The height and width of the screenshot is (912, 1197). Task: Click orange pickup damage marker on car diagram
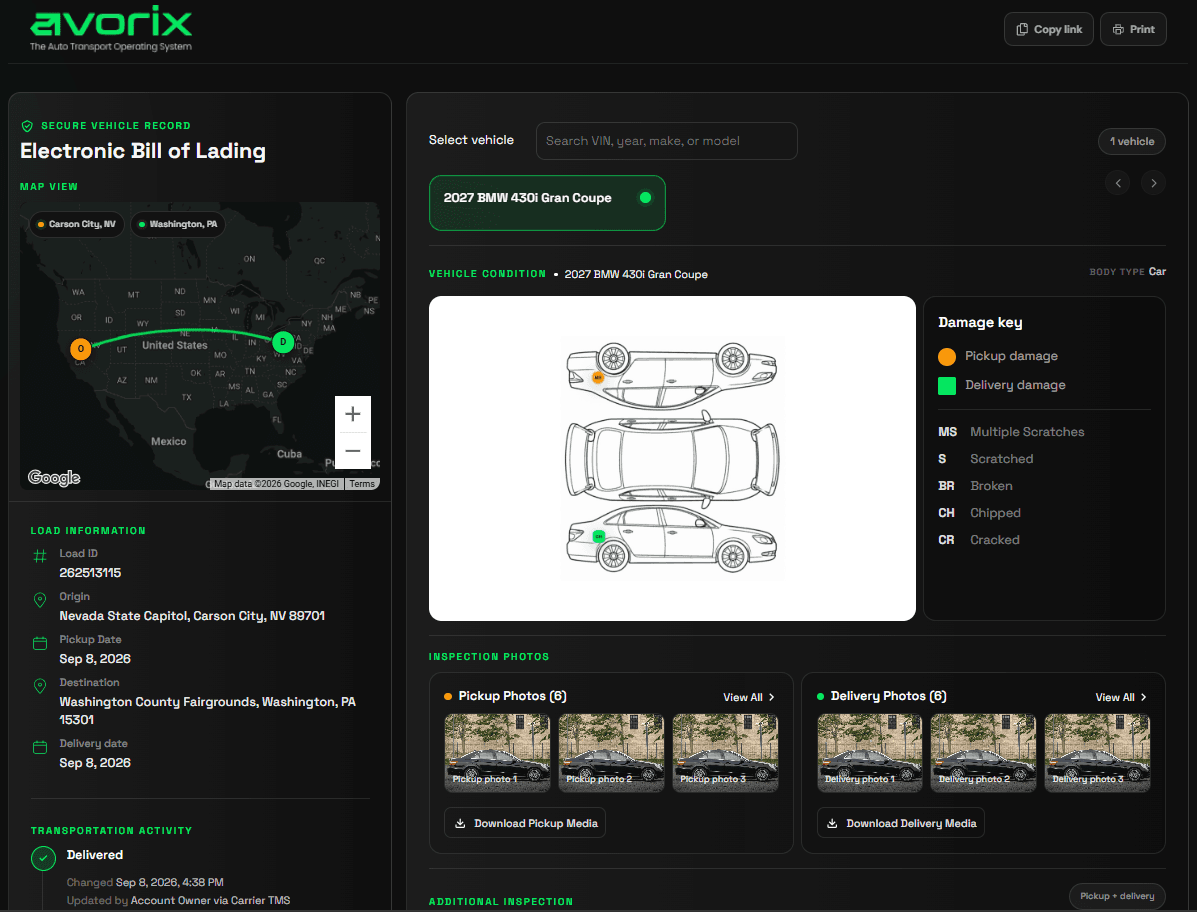[598, 377]
